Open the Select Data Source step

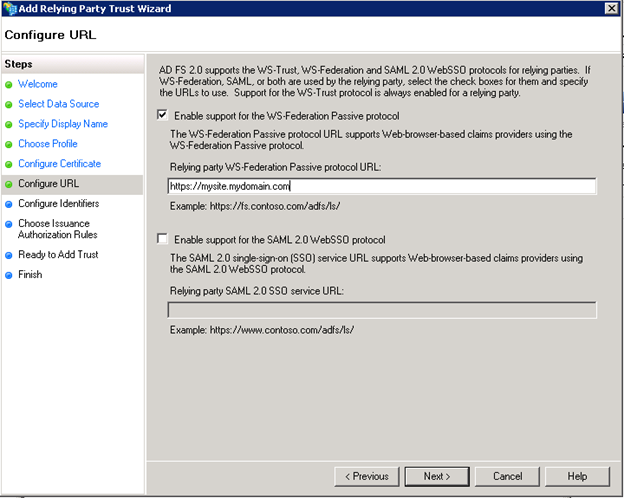pyautogui.click(x=58, y=105)
